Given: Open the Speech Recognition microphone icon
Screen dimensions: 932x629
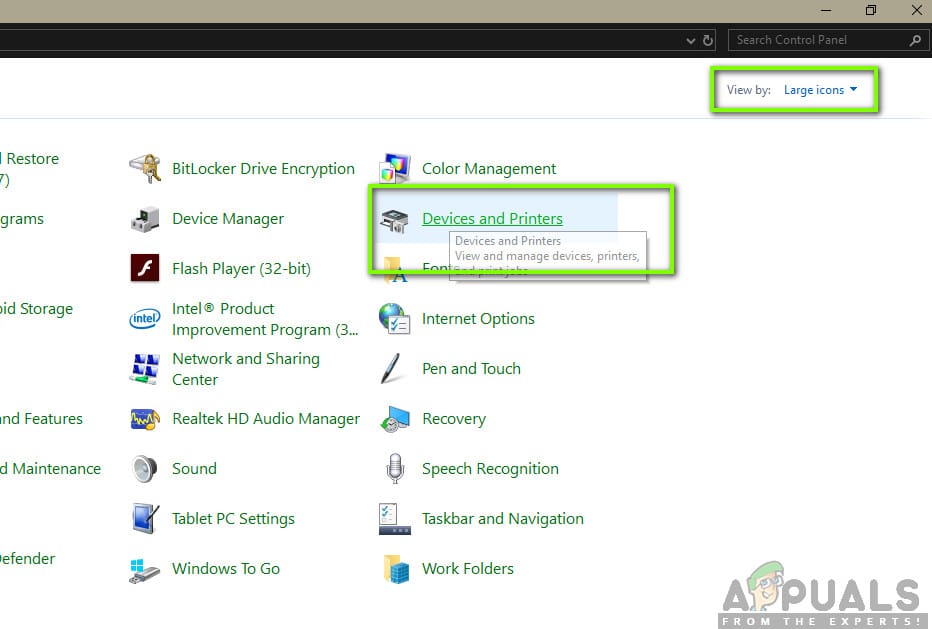Looking at the screenshot, I should tap(395, 469).
